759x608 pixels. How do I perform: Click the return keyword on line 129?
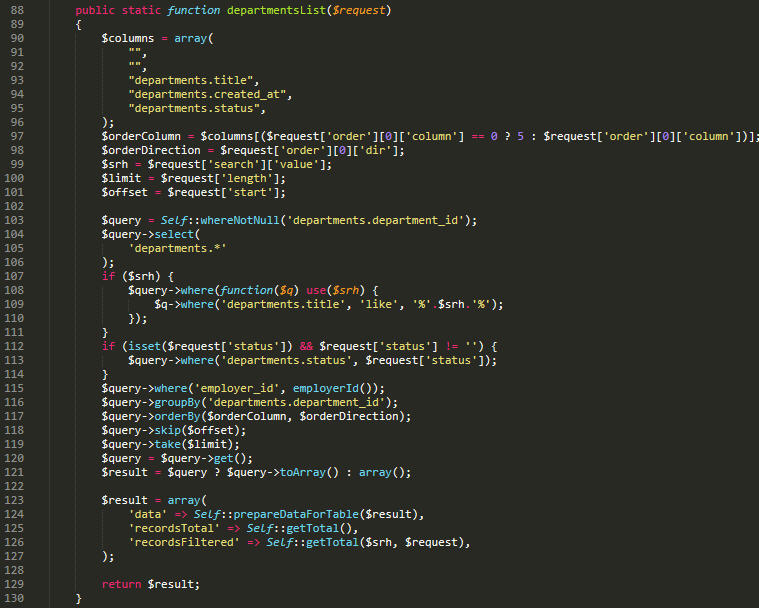[x=121, y=585]
